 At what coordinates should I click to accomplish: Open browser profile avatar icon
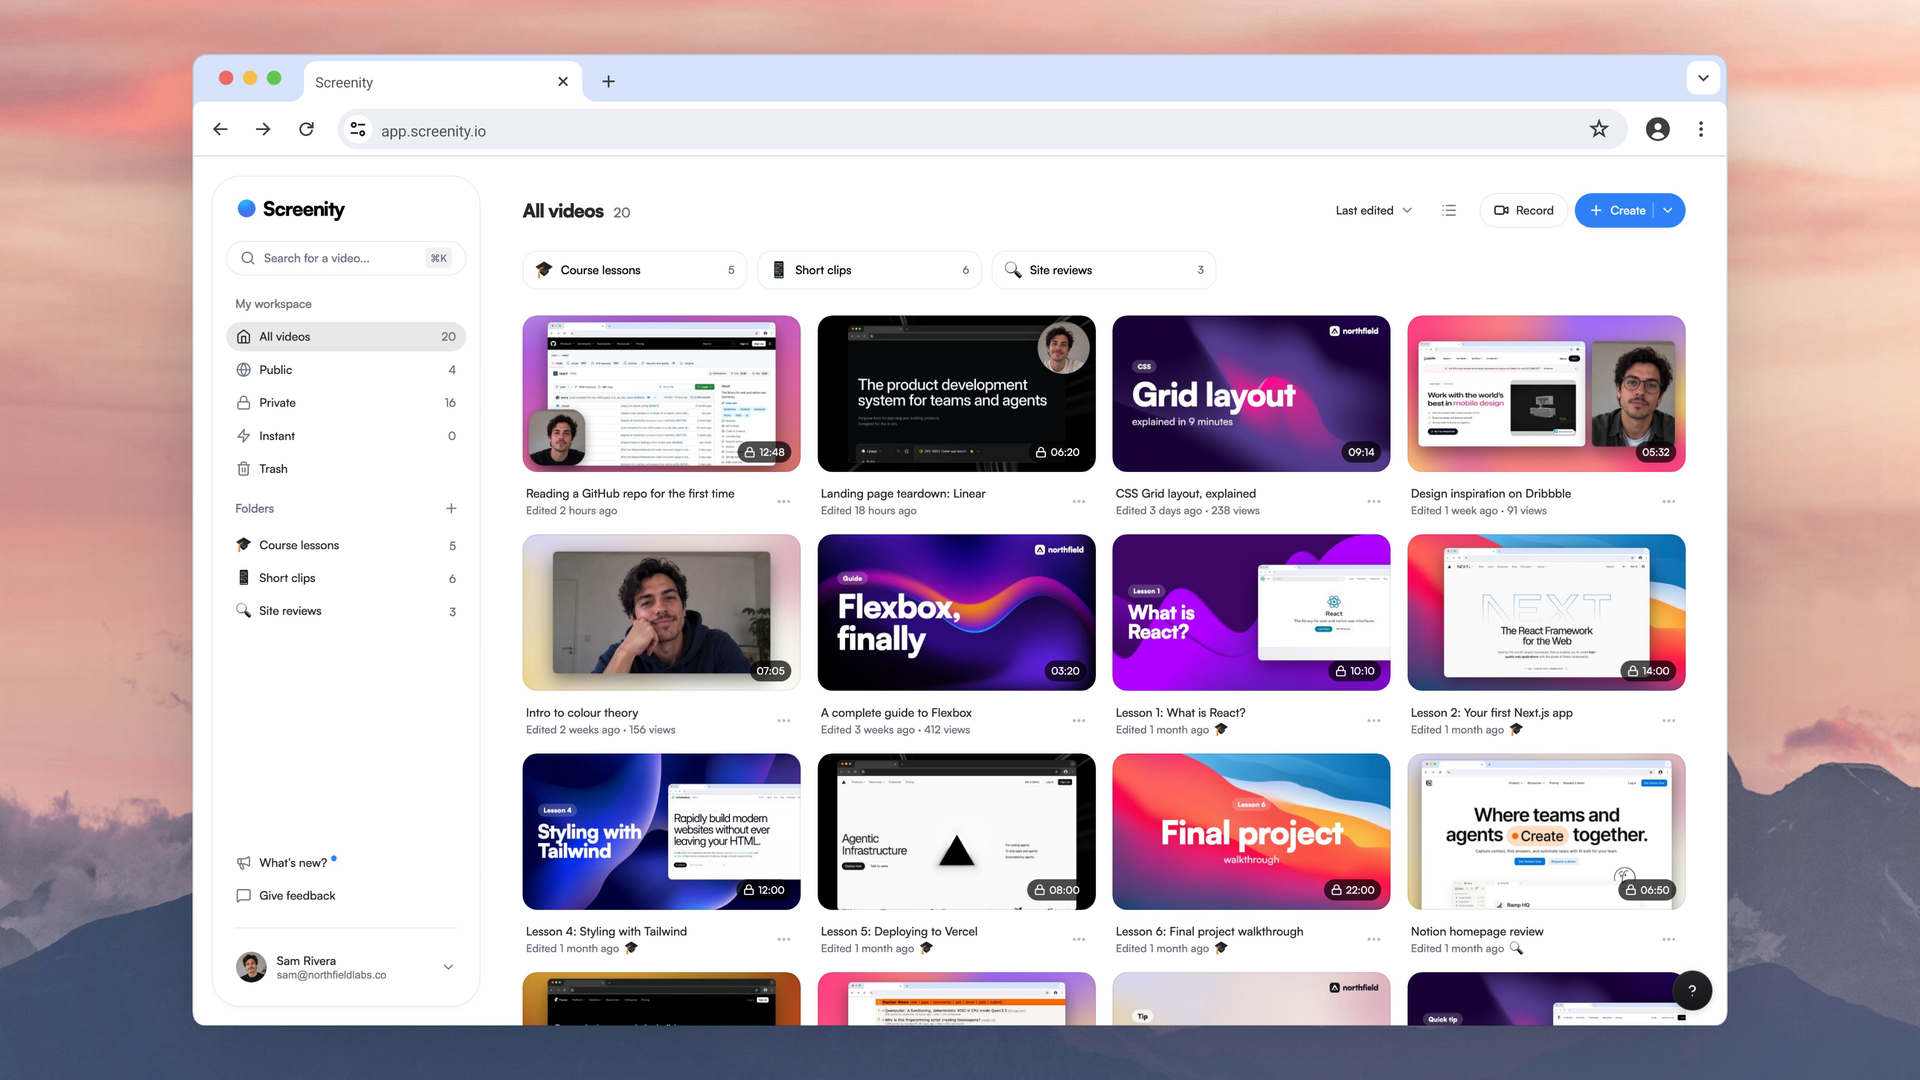[x=1657, y=129]
